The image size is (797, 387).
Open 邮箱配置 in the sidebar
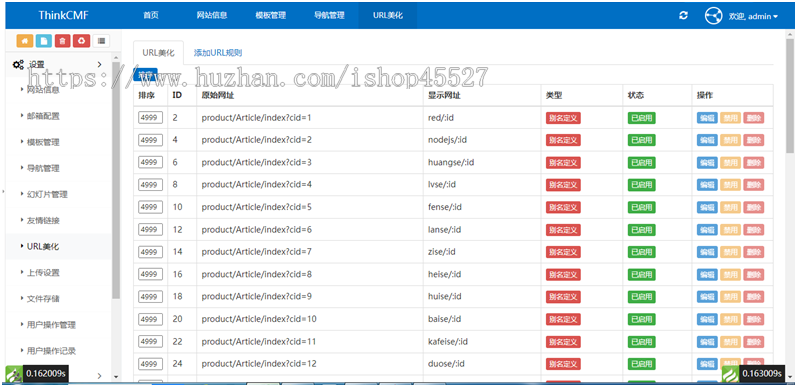tap(43, 116)
